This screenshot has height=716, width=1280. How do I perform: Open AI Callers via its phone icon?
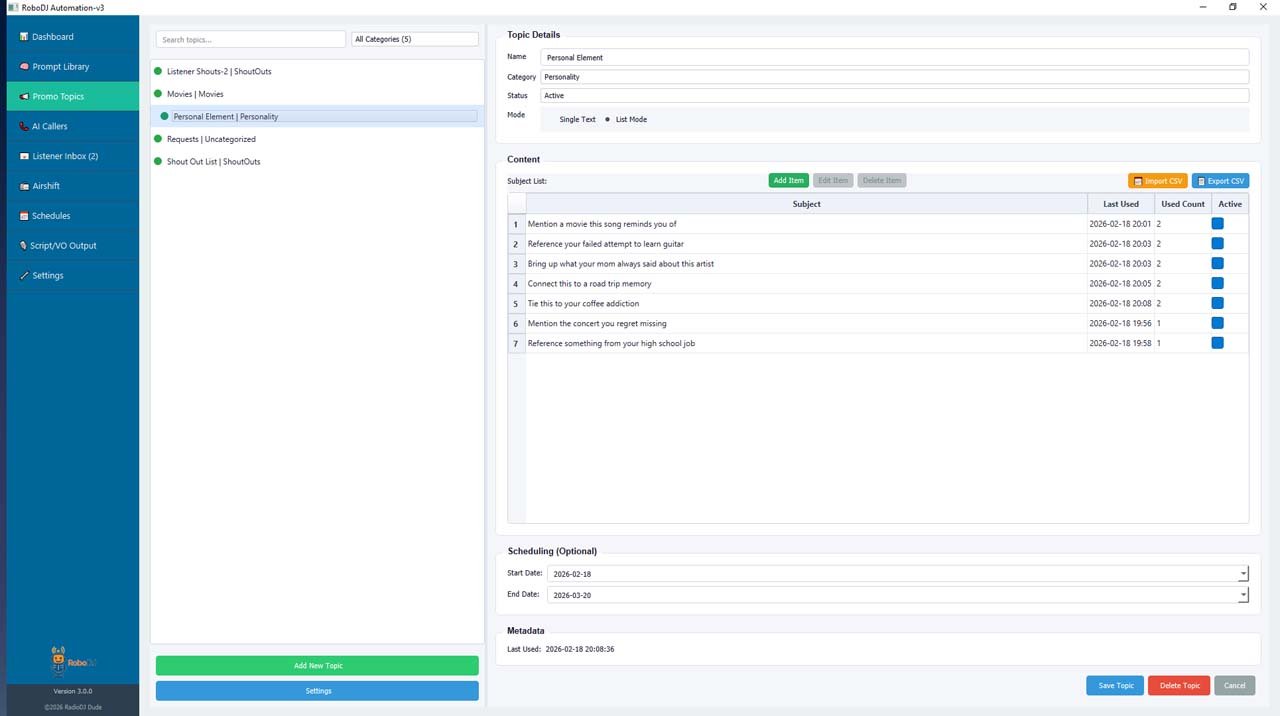pos(24,127)
